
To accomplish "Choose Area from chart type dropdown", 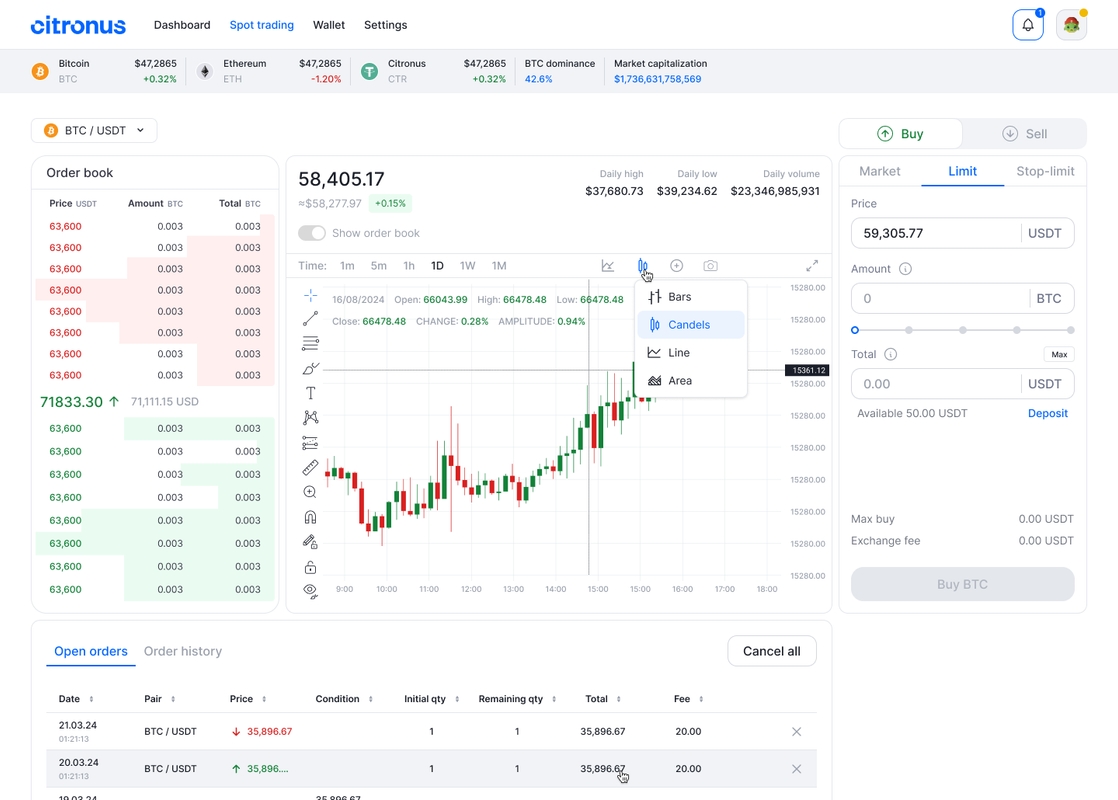I will (x=680, y=381).
